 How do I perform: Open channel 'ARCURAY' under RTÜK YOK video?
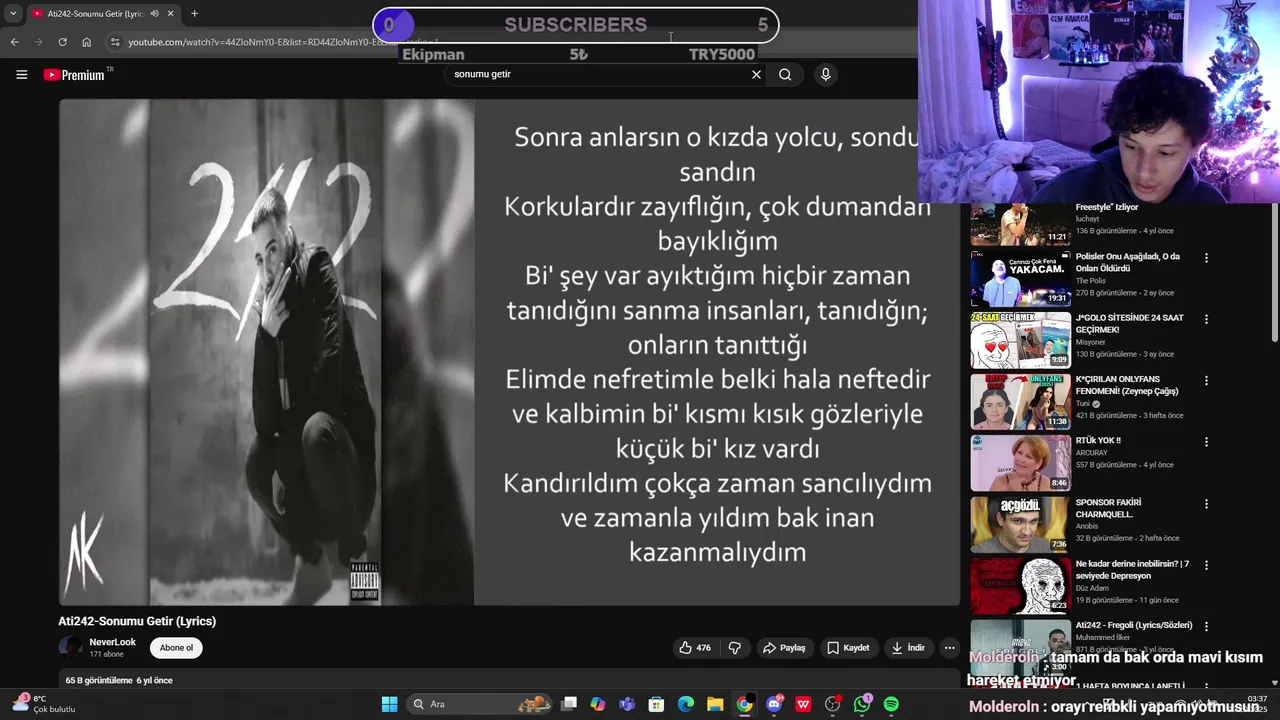pyautogui.click(x=1092, y=453)
